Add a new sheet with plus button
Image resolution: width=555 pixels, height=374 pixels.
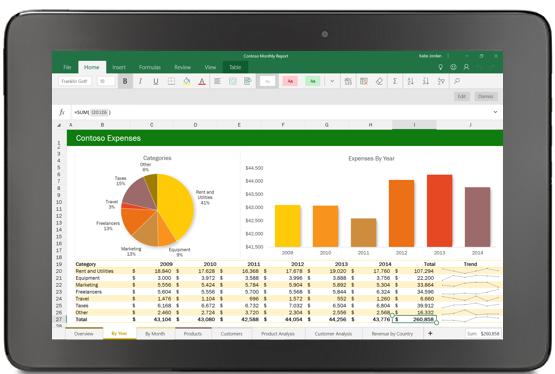430,333
